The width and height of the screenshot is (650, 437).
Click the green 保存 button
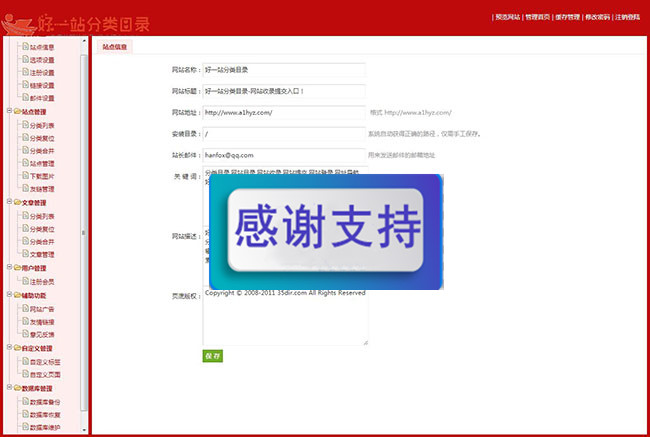[213, 356]
